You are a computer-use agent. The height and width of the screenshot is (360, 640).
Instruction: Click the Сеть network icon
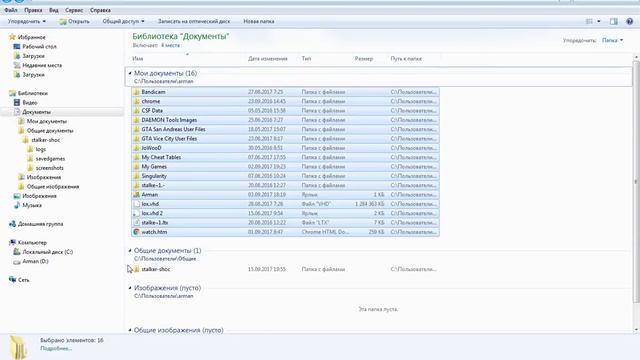12,280
